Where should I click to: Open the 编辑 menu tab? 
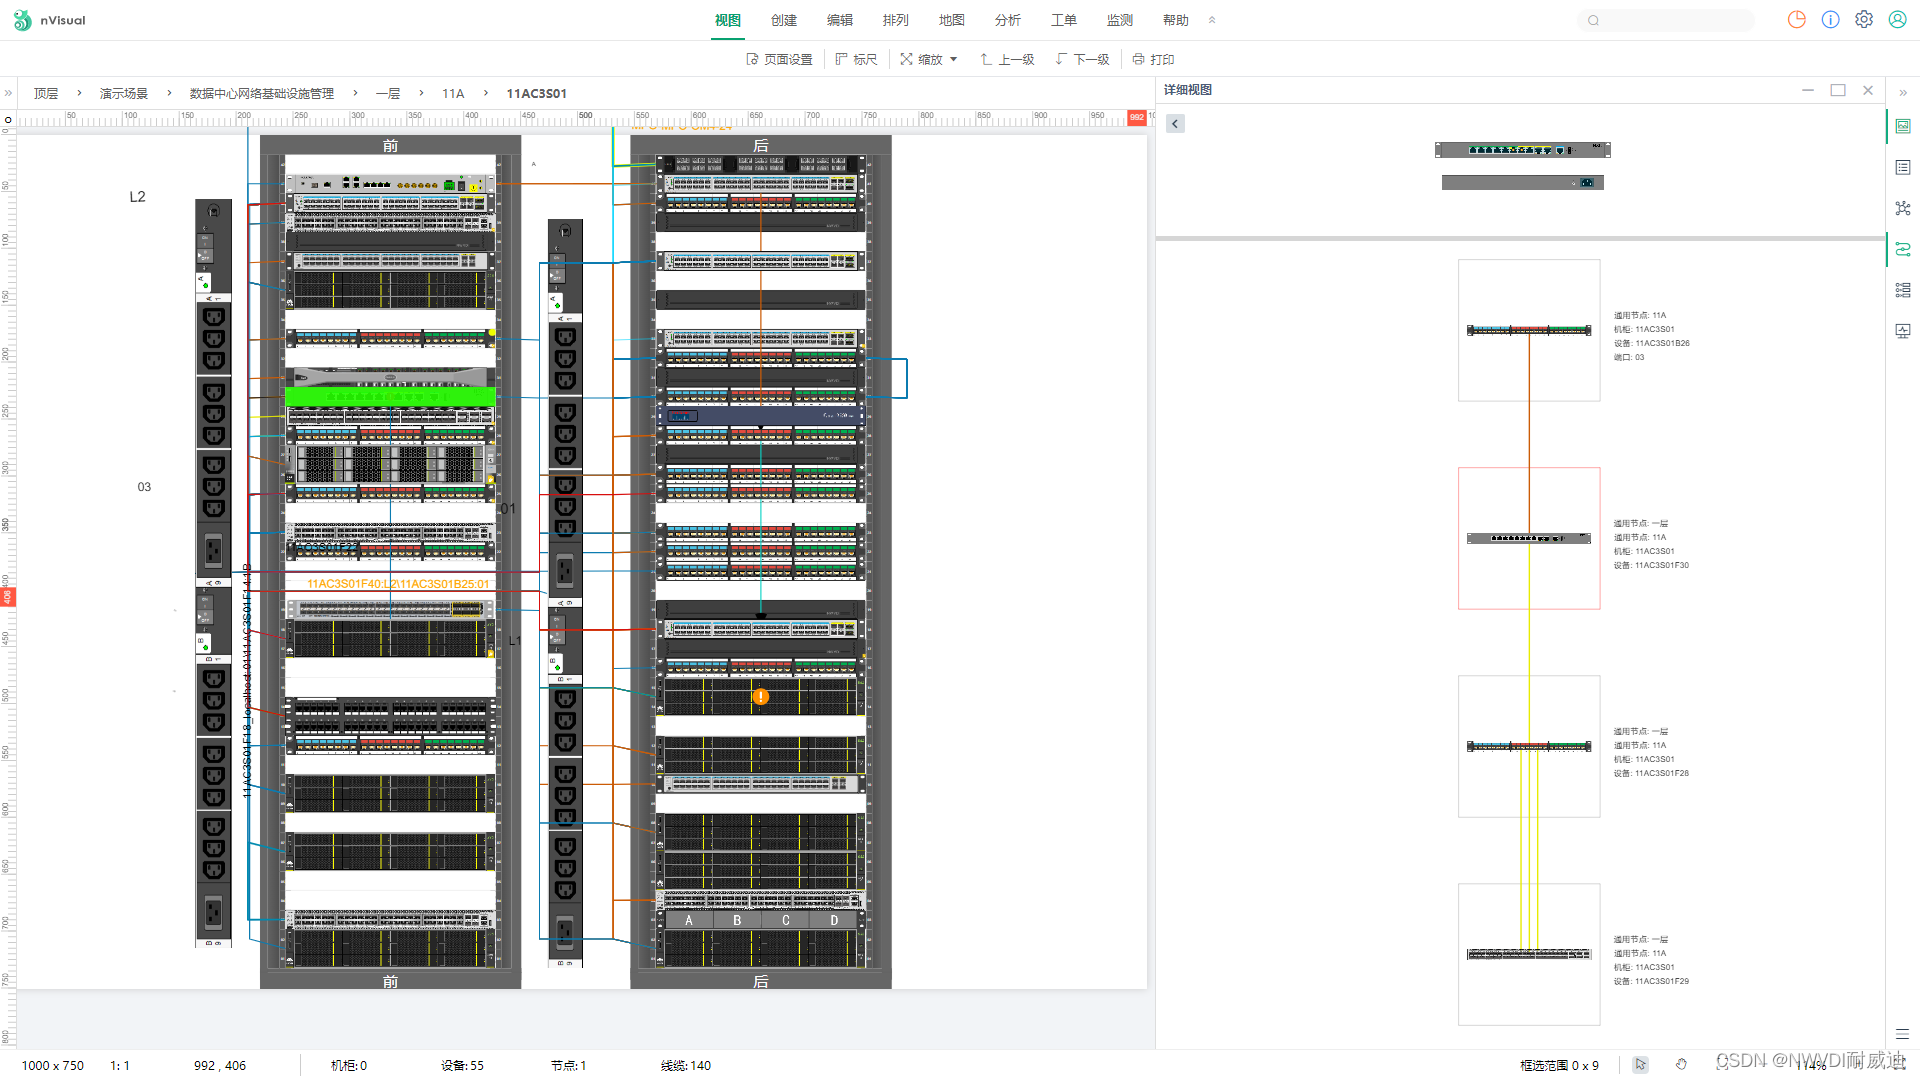tap(840, 20)
